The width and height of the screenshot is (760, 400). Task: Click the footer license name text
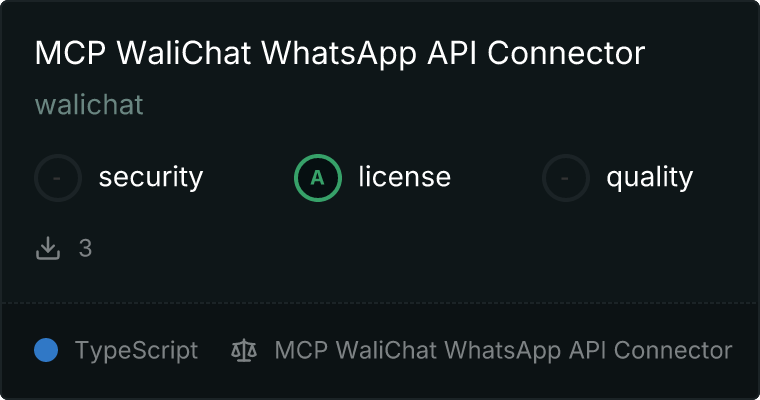tap(503, 351)
